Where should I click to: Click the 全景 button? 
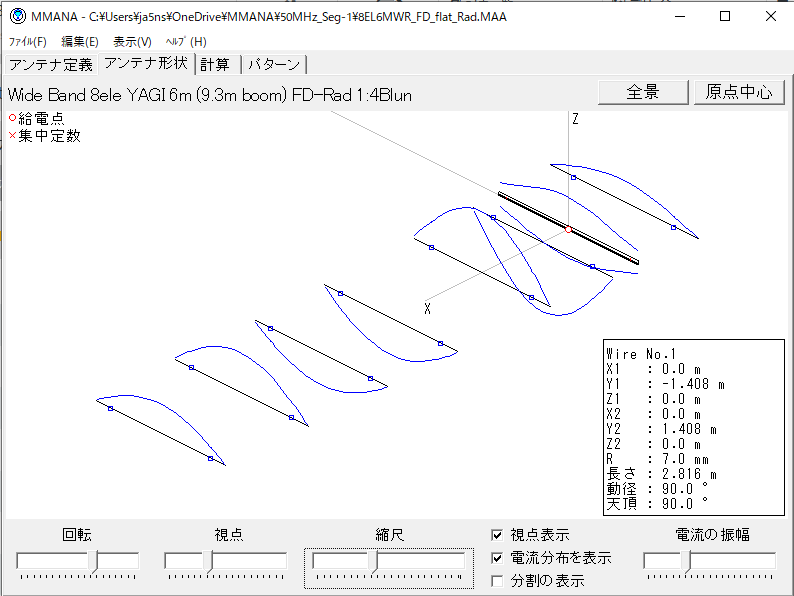tap(643, 92)
